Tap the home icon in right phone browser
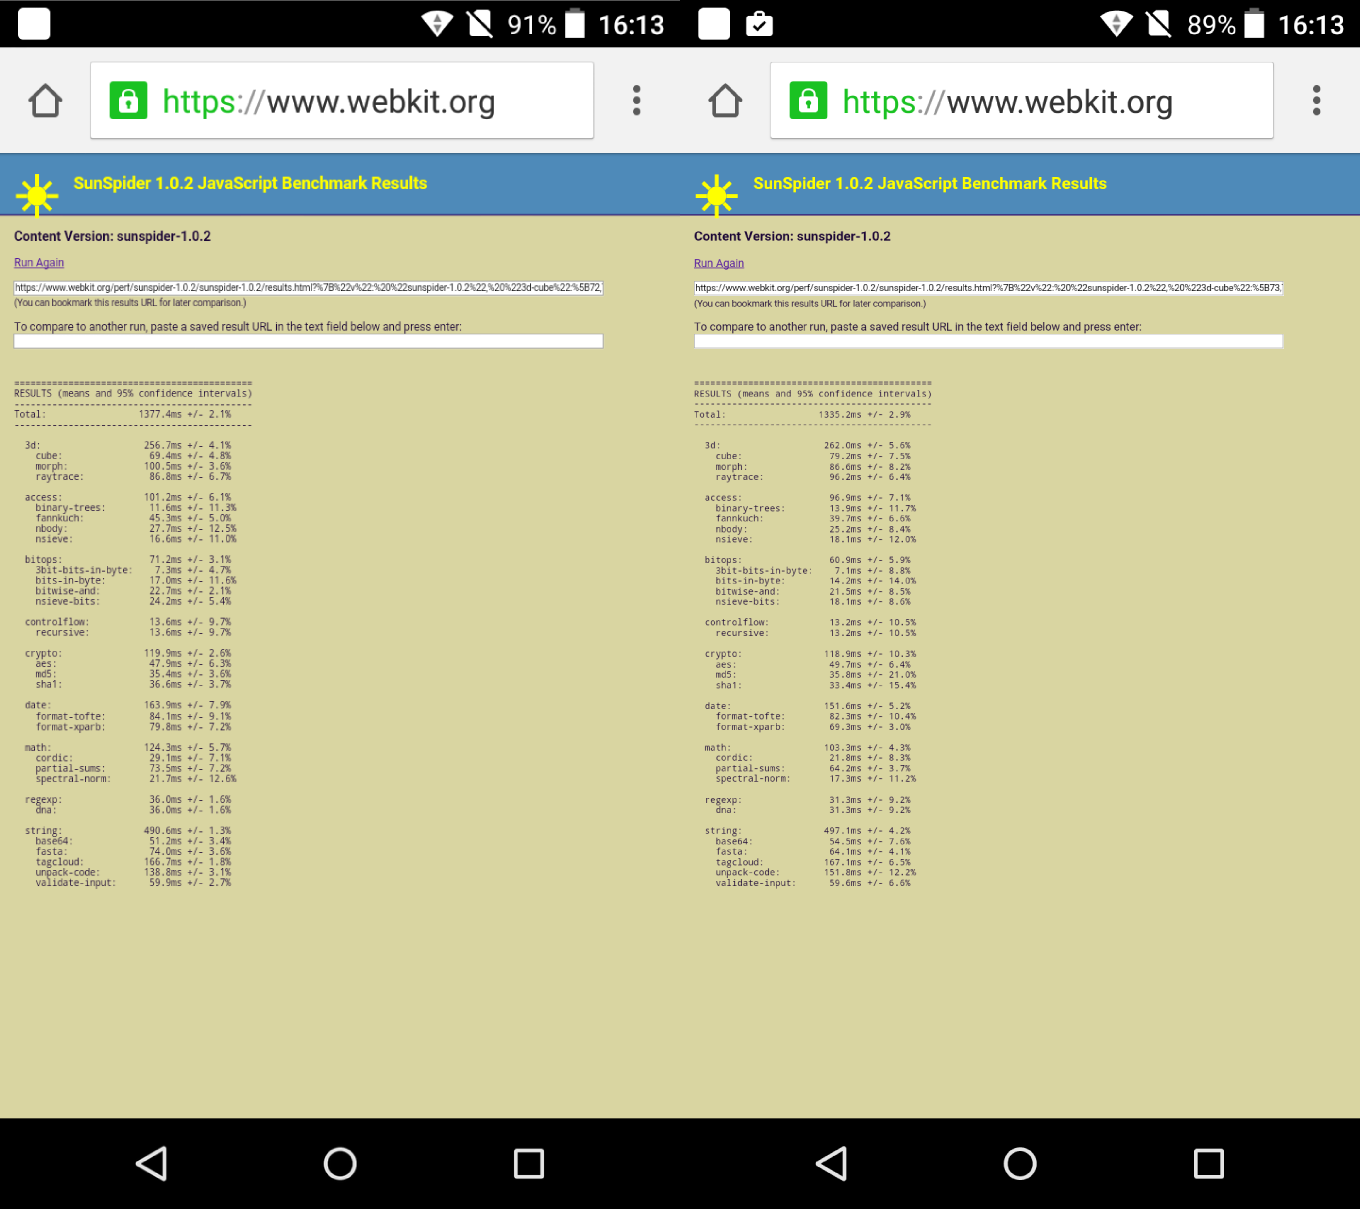This screenshot has width=1360, height=1209. (726, 101)
